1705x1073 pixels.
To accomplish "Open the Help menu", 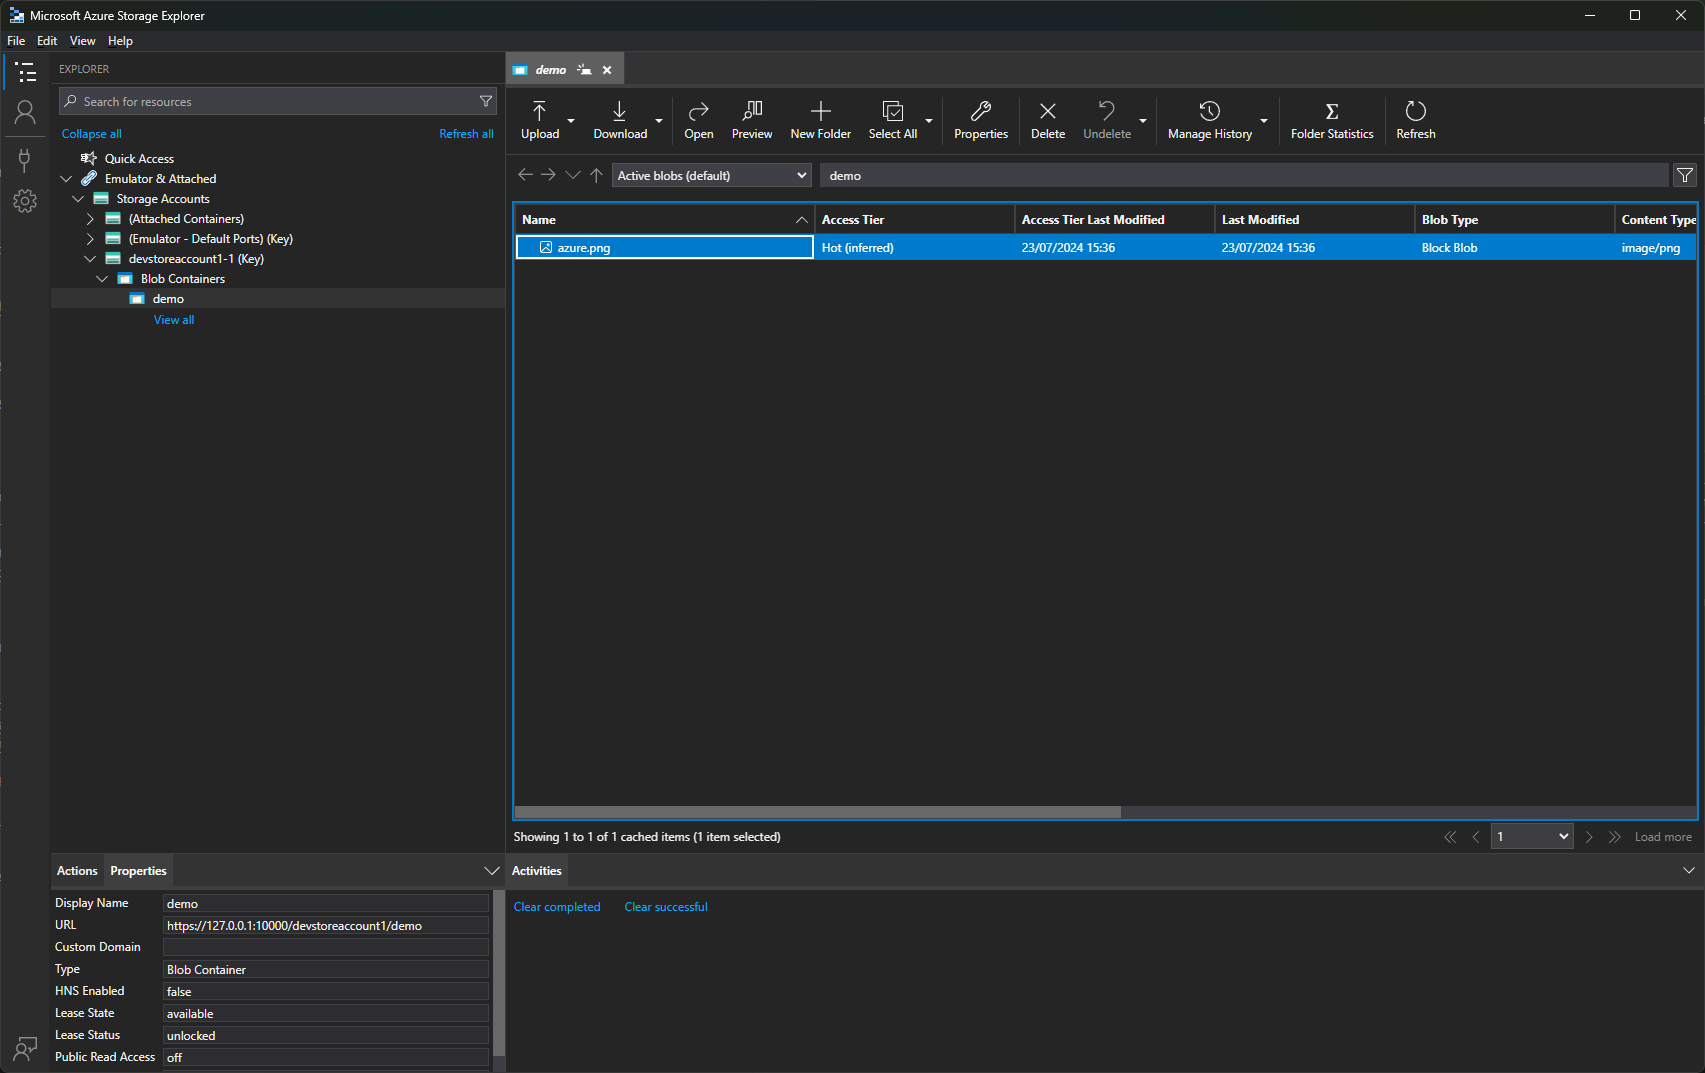I will 120,41.
